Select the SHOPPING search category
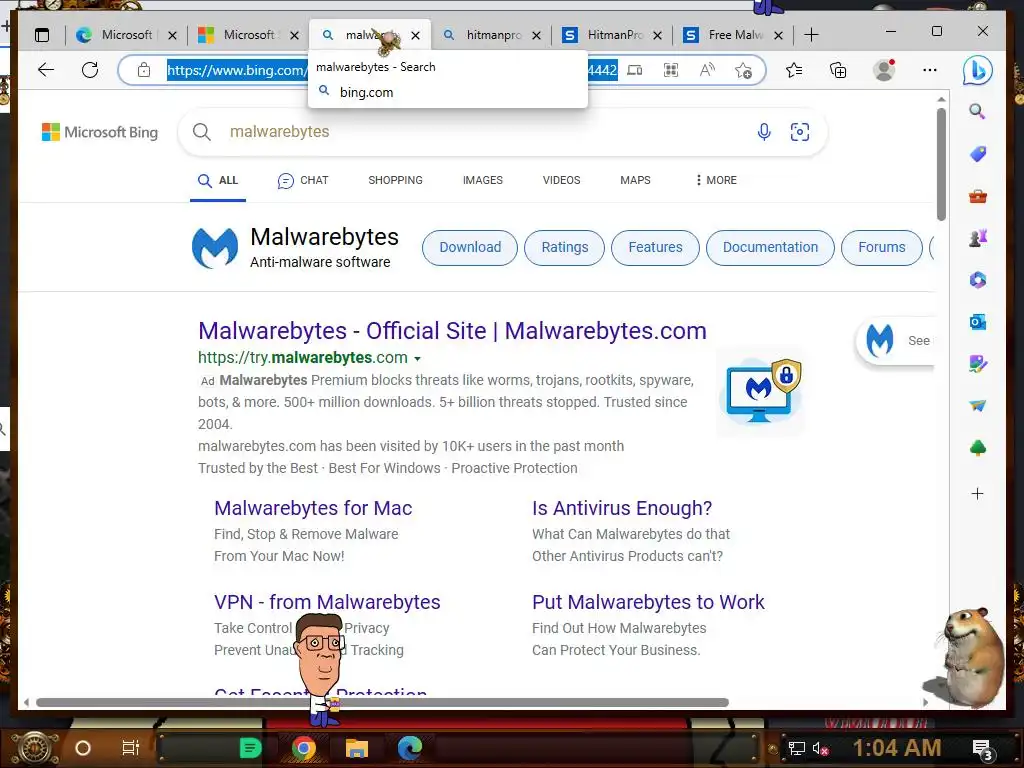The width and height of the screenshot is (1024, 768). pos(395,180)
